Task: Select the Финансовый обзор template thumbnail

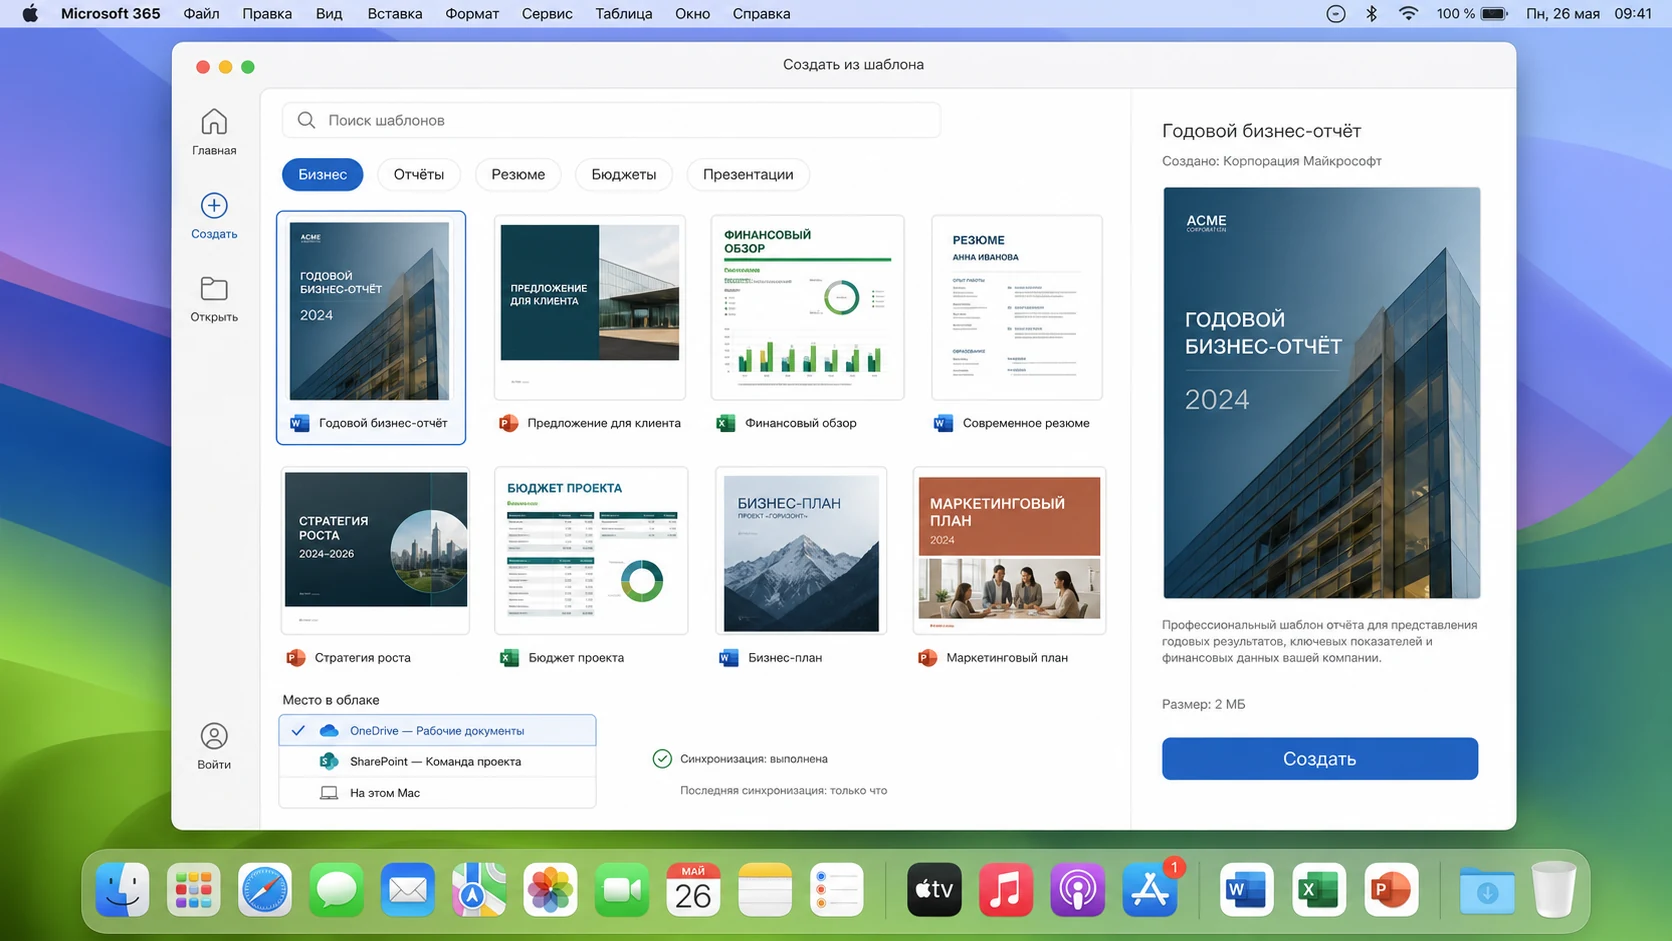Action: click(x=807, y=307)
